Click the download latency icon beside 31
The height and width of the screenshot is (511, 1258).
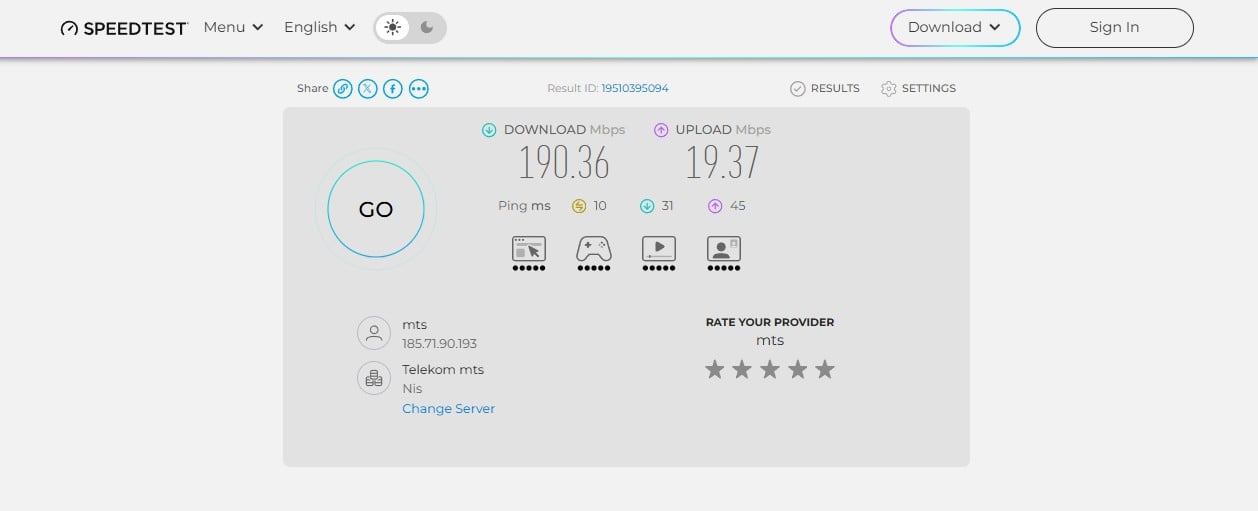pos(647,206)
